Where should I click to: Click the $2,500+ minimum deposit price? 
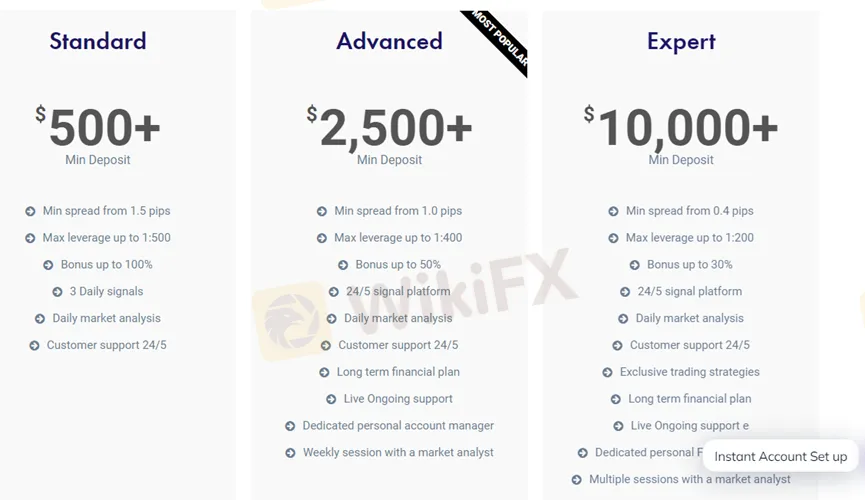(x=390, y=128)
